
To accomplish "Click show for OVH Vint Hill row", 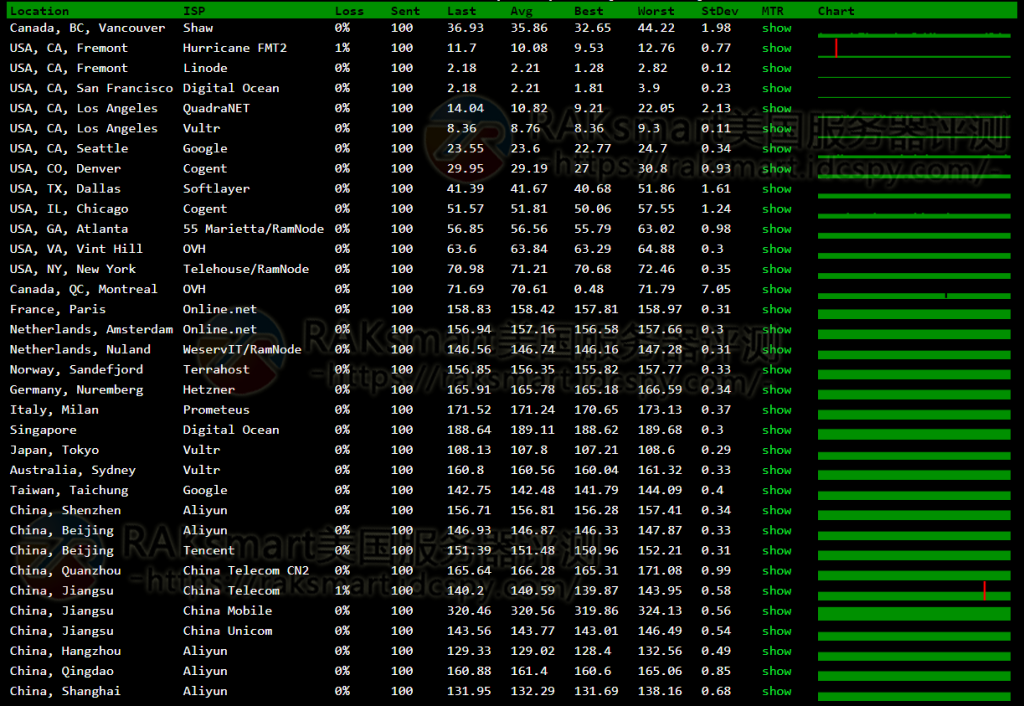I will tap(776, 249).
